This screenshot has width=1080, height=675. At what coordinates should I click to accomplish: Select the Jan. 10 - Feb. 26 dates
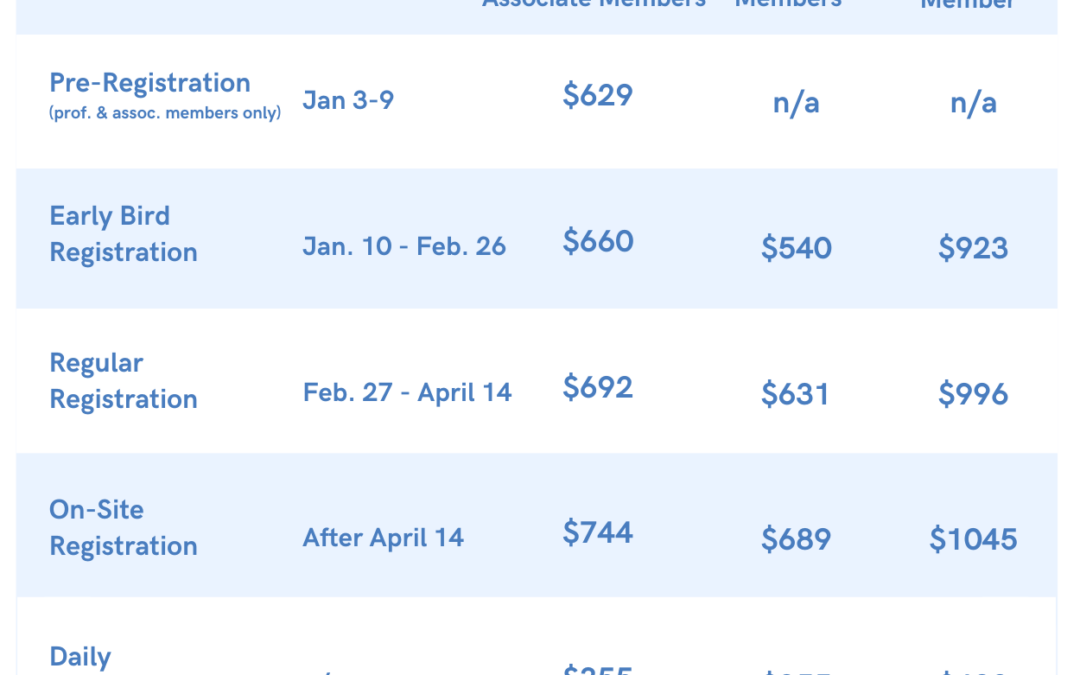pyautogui.click(x=404, y=247)
